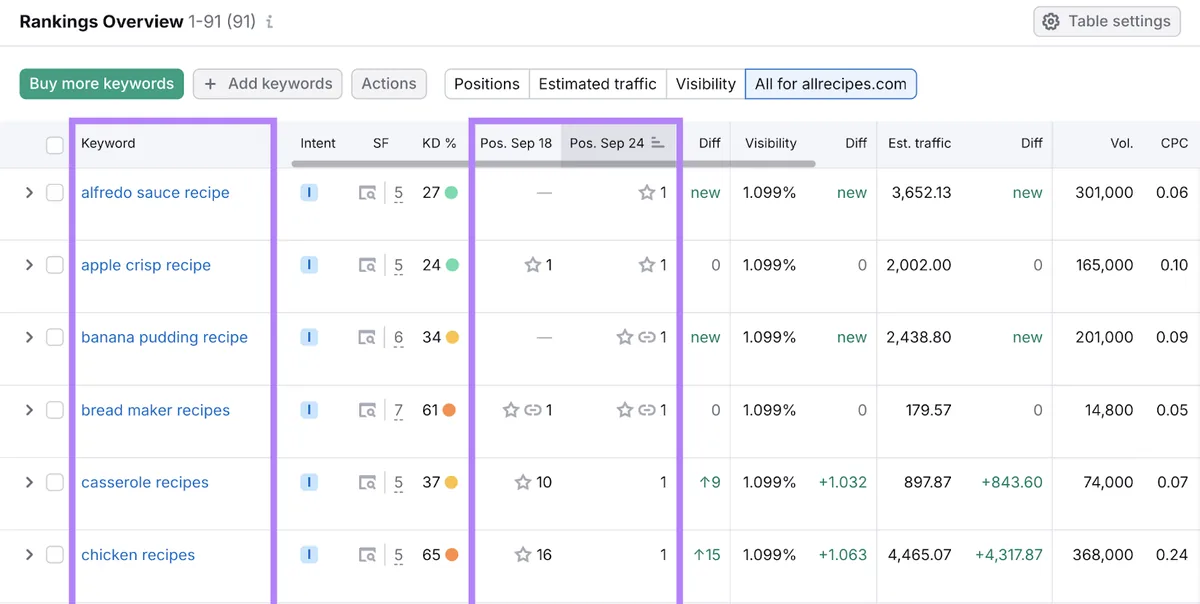1200x604 pixels.
Task: Click the info icon beside Rankings Overview
Action: pyautogui.click(x=270, y=22)
